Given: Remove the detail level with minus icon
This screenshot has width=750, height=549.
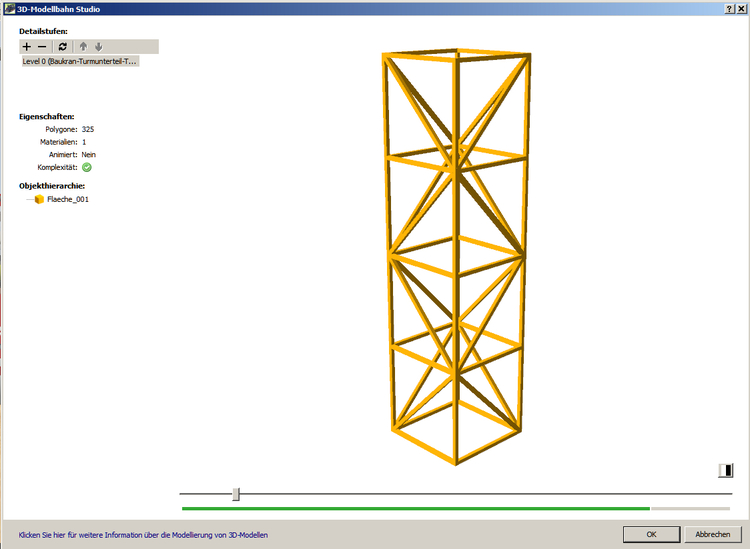Looking at the screenshot, I should coord(42,46).
